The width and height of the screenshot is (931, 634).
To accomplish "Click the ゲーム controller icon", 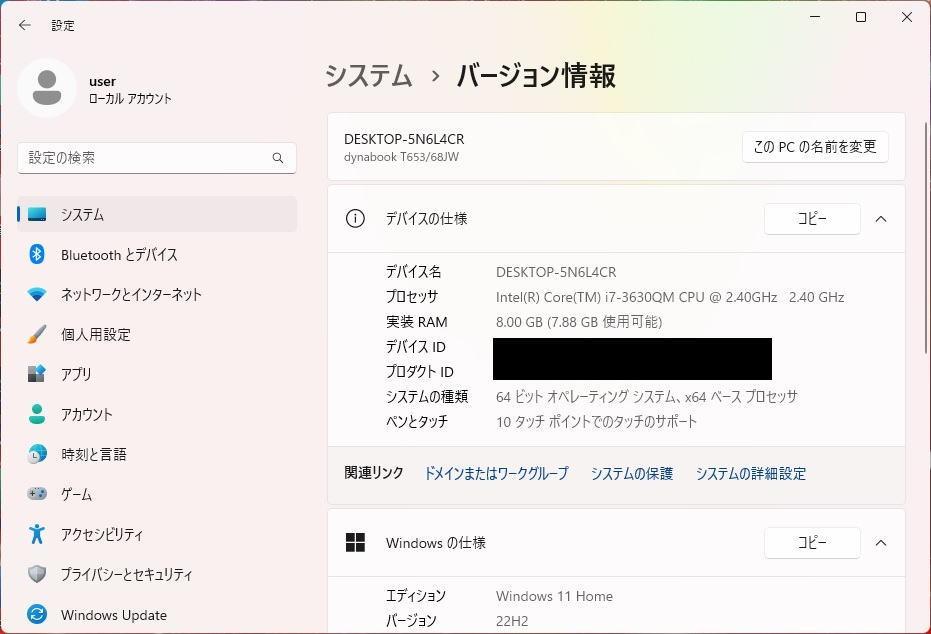I will tap(37, 494).
